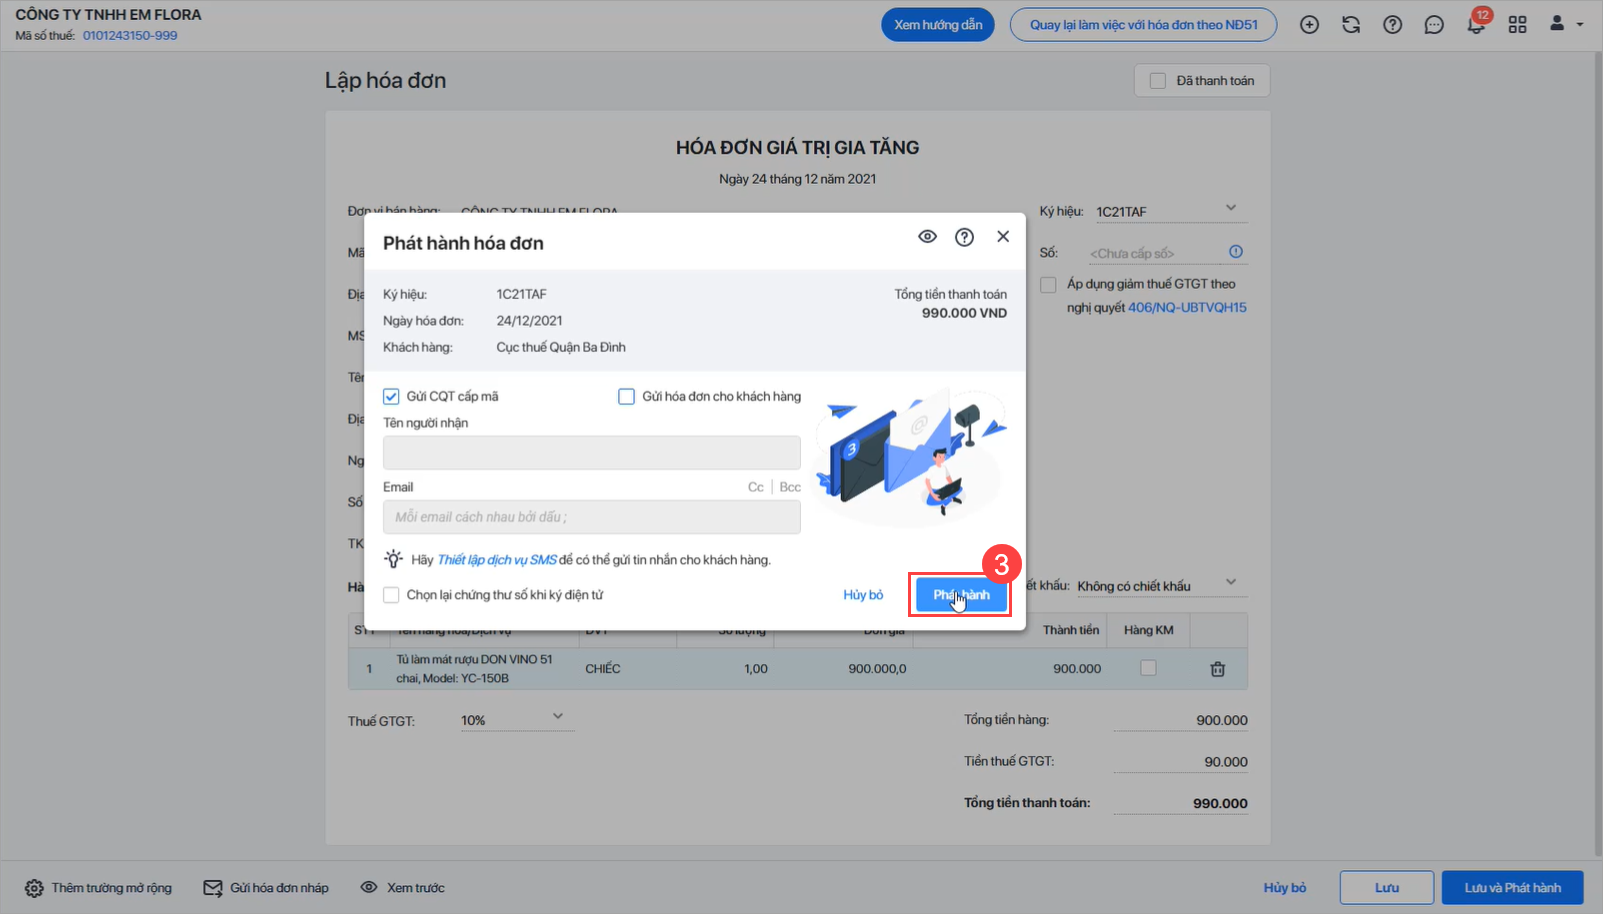Click the settings gear Thêm trường mở rộng
The height and width of the screenshot is (914, 1603).
[98, 888]
